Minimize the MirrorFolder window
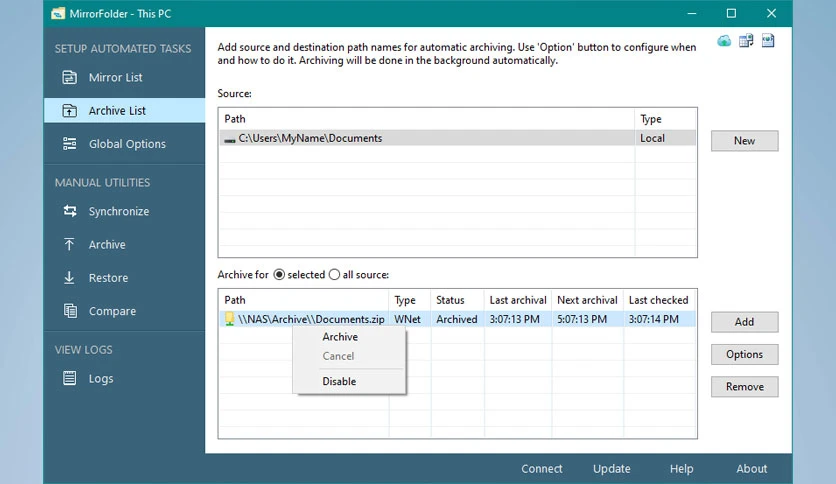Image resolution: width=836 pixels, height=484 pixels. pyautogui.click(x=692, y=13)
